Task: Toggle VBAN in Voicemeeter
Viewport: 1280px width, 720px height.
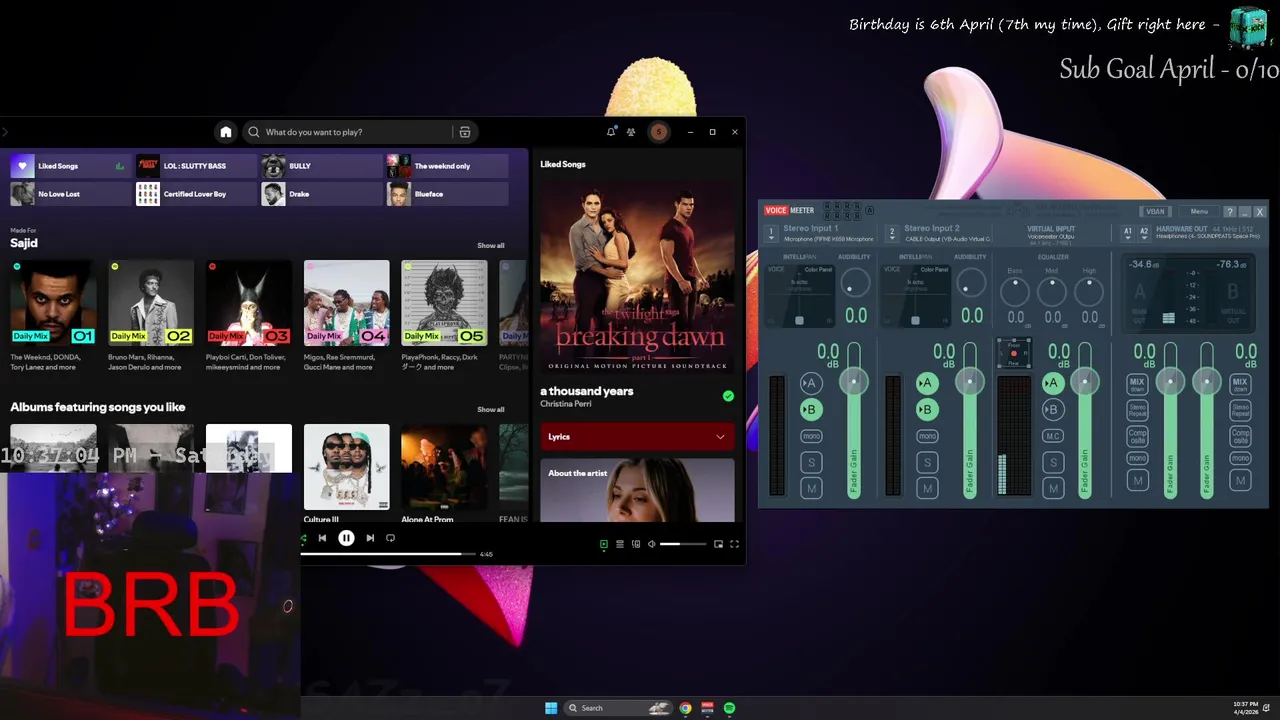Action: tap(1155, 211)
